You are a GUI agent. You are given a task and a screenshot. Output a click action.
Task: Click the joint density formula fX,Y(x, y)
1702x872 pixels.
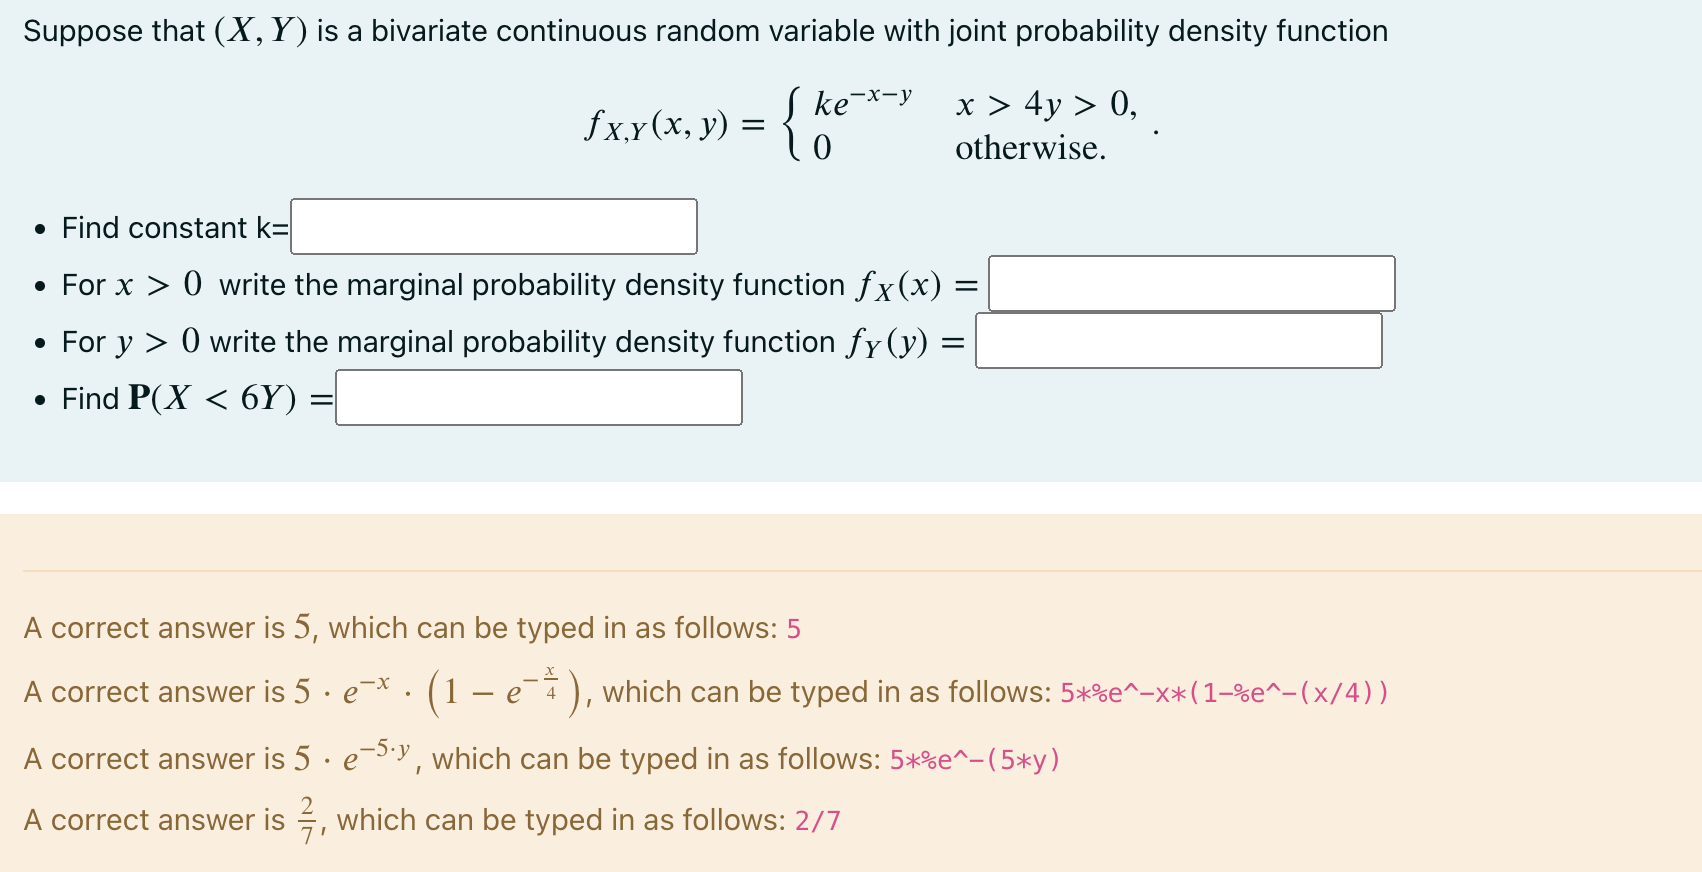(x=655, y=124)
